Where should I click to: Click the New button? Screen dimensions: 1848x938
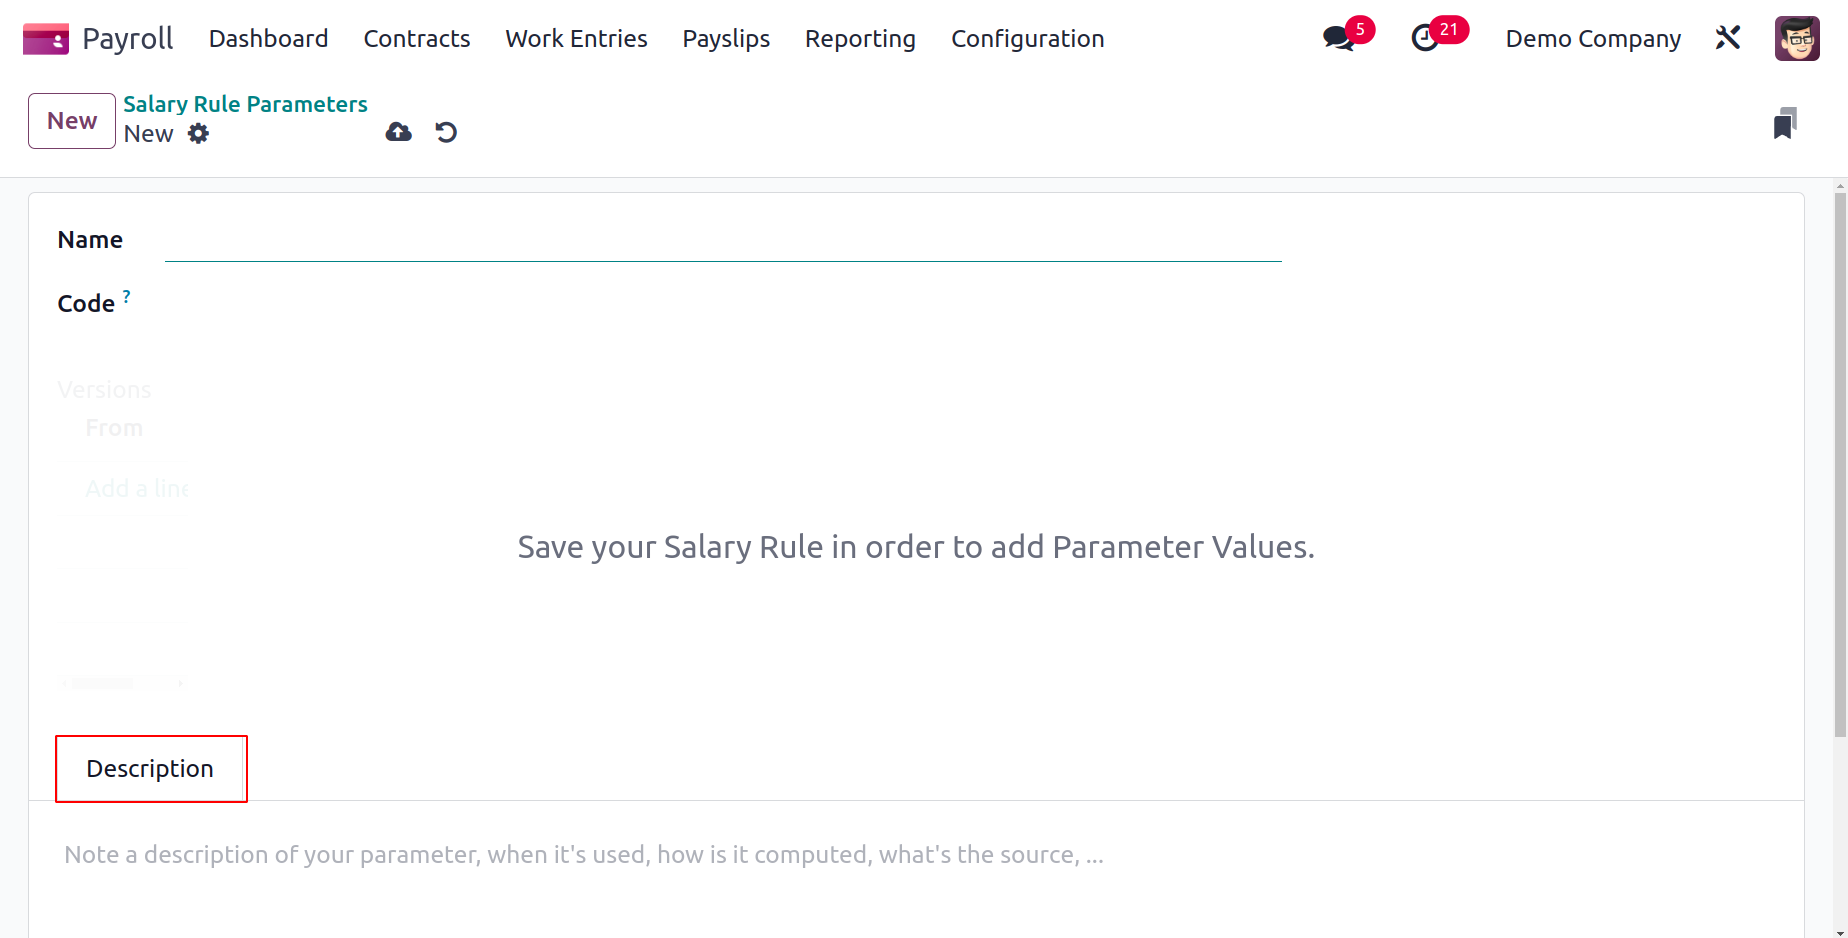tap(72, 121)
